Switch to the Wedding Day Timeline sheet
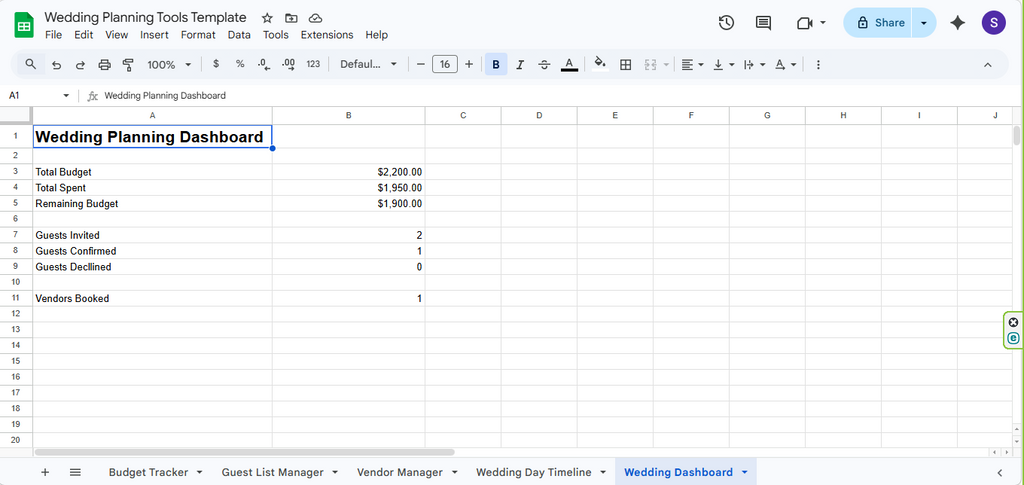1024x485 pixels. point(534,472)
